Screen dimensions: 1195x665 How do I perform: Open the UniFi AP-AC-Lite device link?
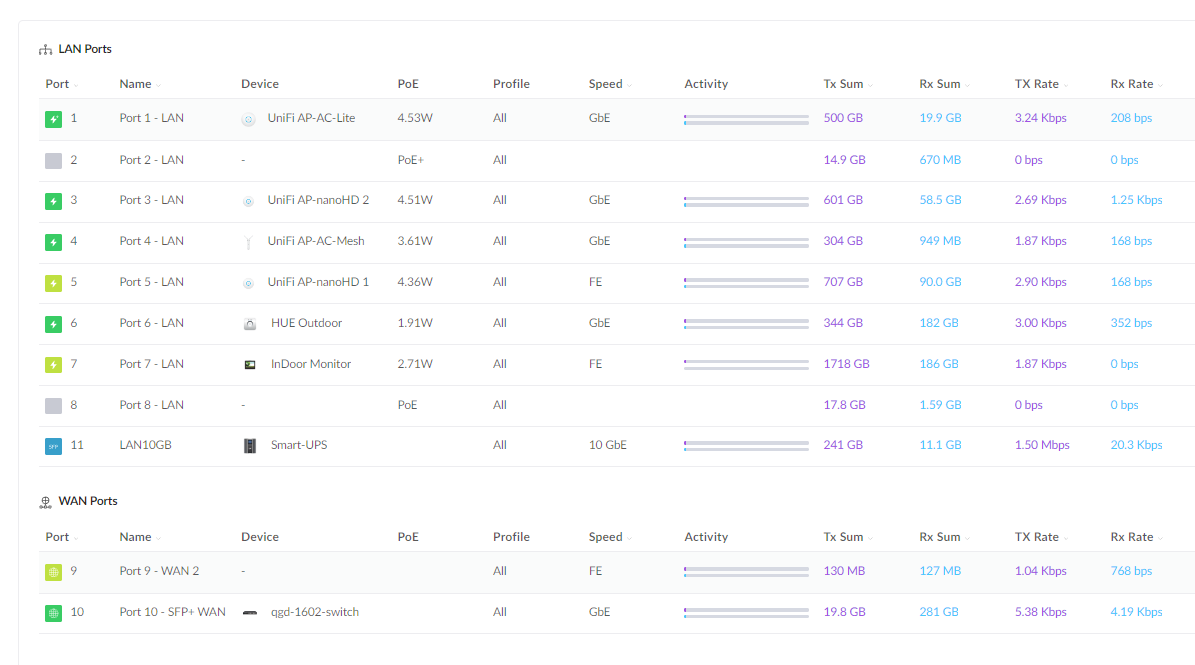pyautogui.click(x=311, y=118)
